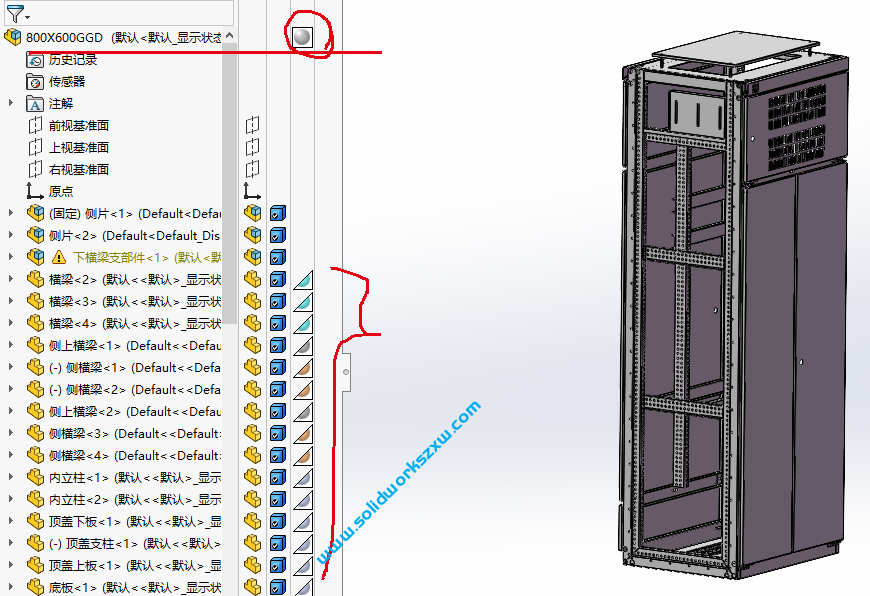Select 前视基准面 in the feature tree

coord(80,125)
